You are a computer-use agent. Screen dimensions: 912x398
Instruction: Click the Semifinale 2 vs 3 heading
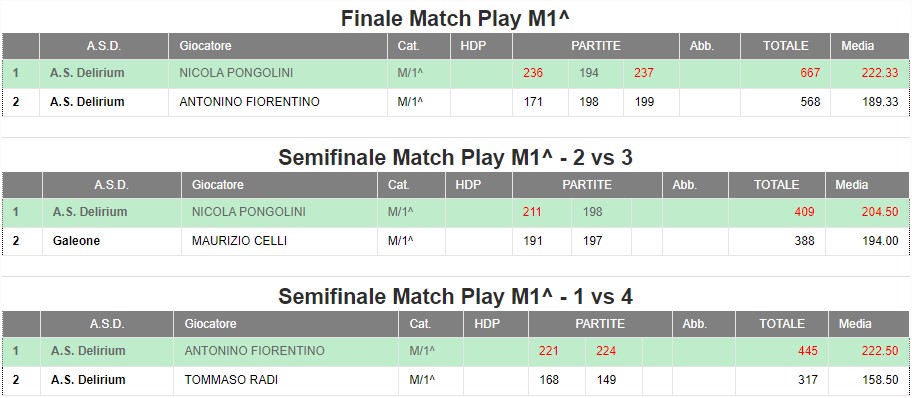[455, 157]
